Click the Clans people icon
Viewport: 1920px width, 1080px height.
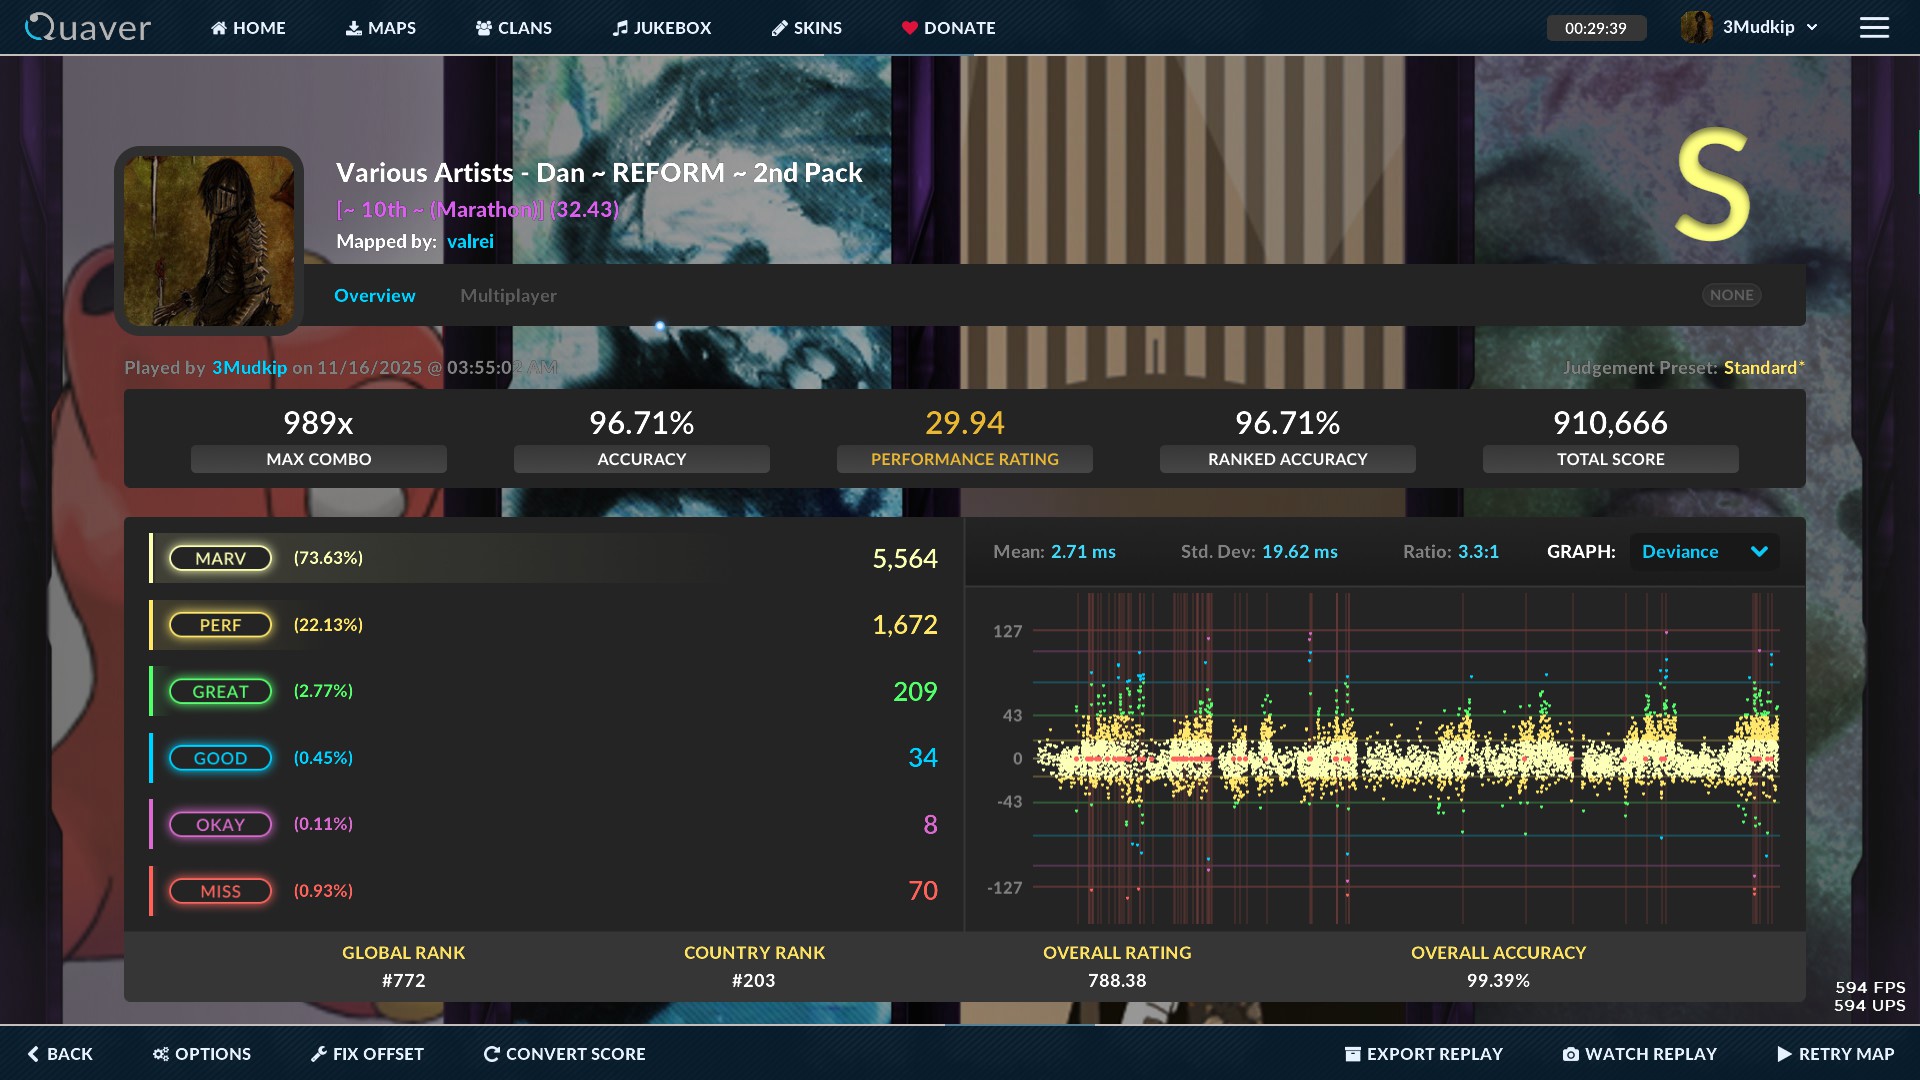(x=484, y=28)
